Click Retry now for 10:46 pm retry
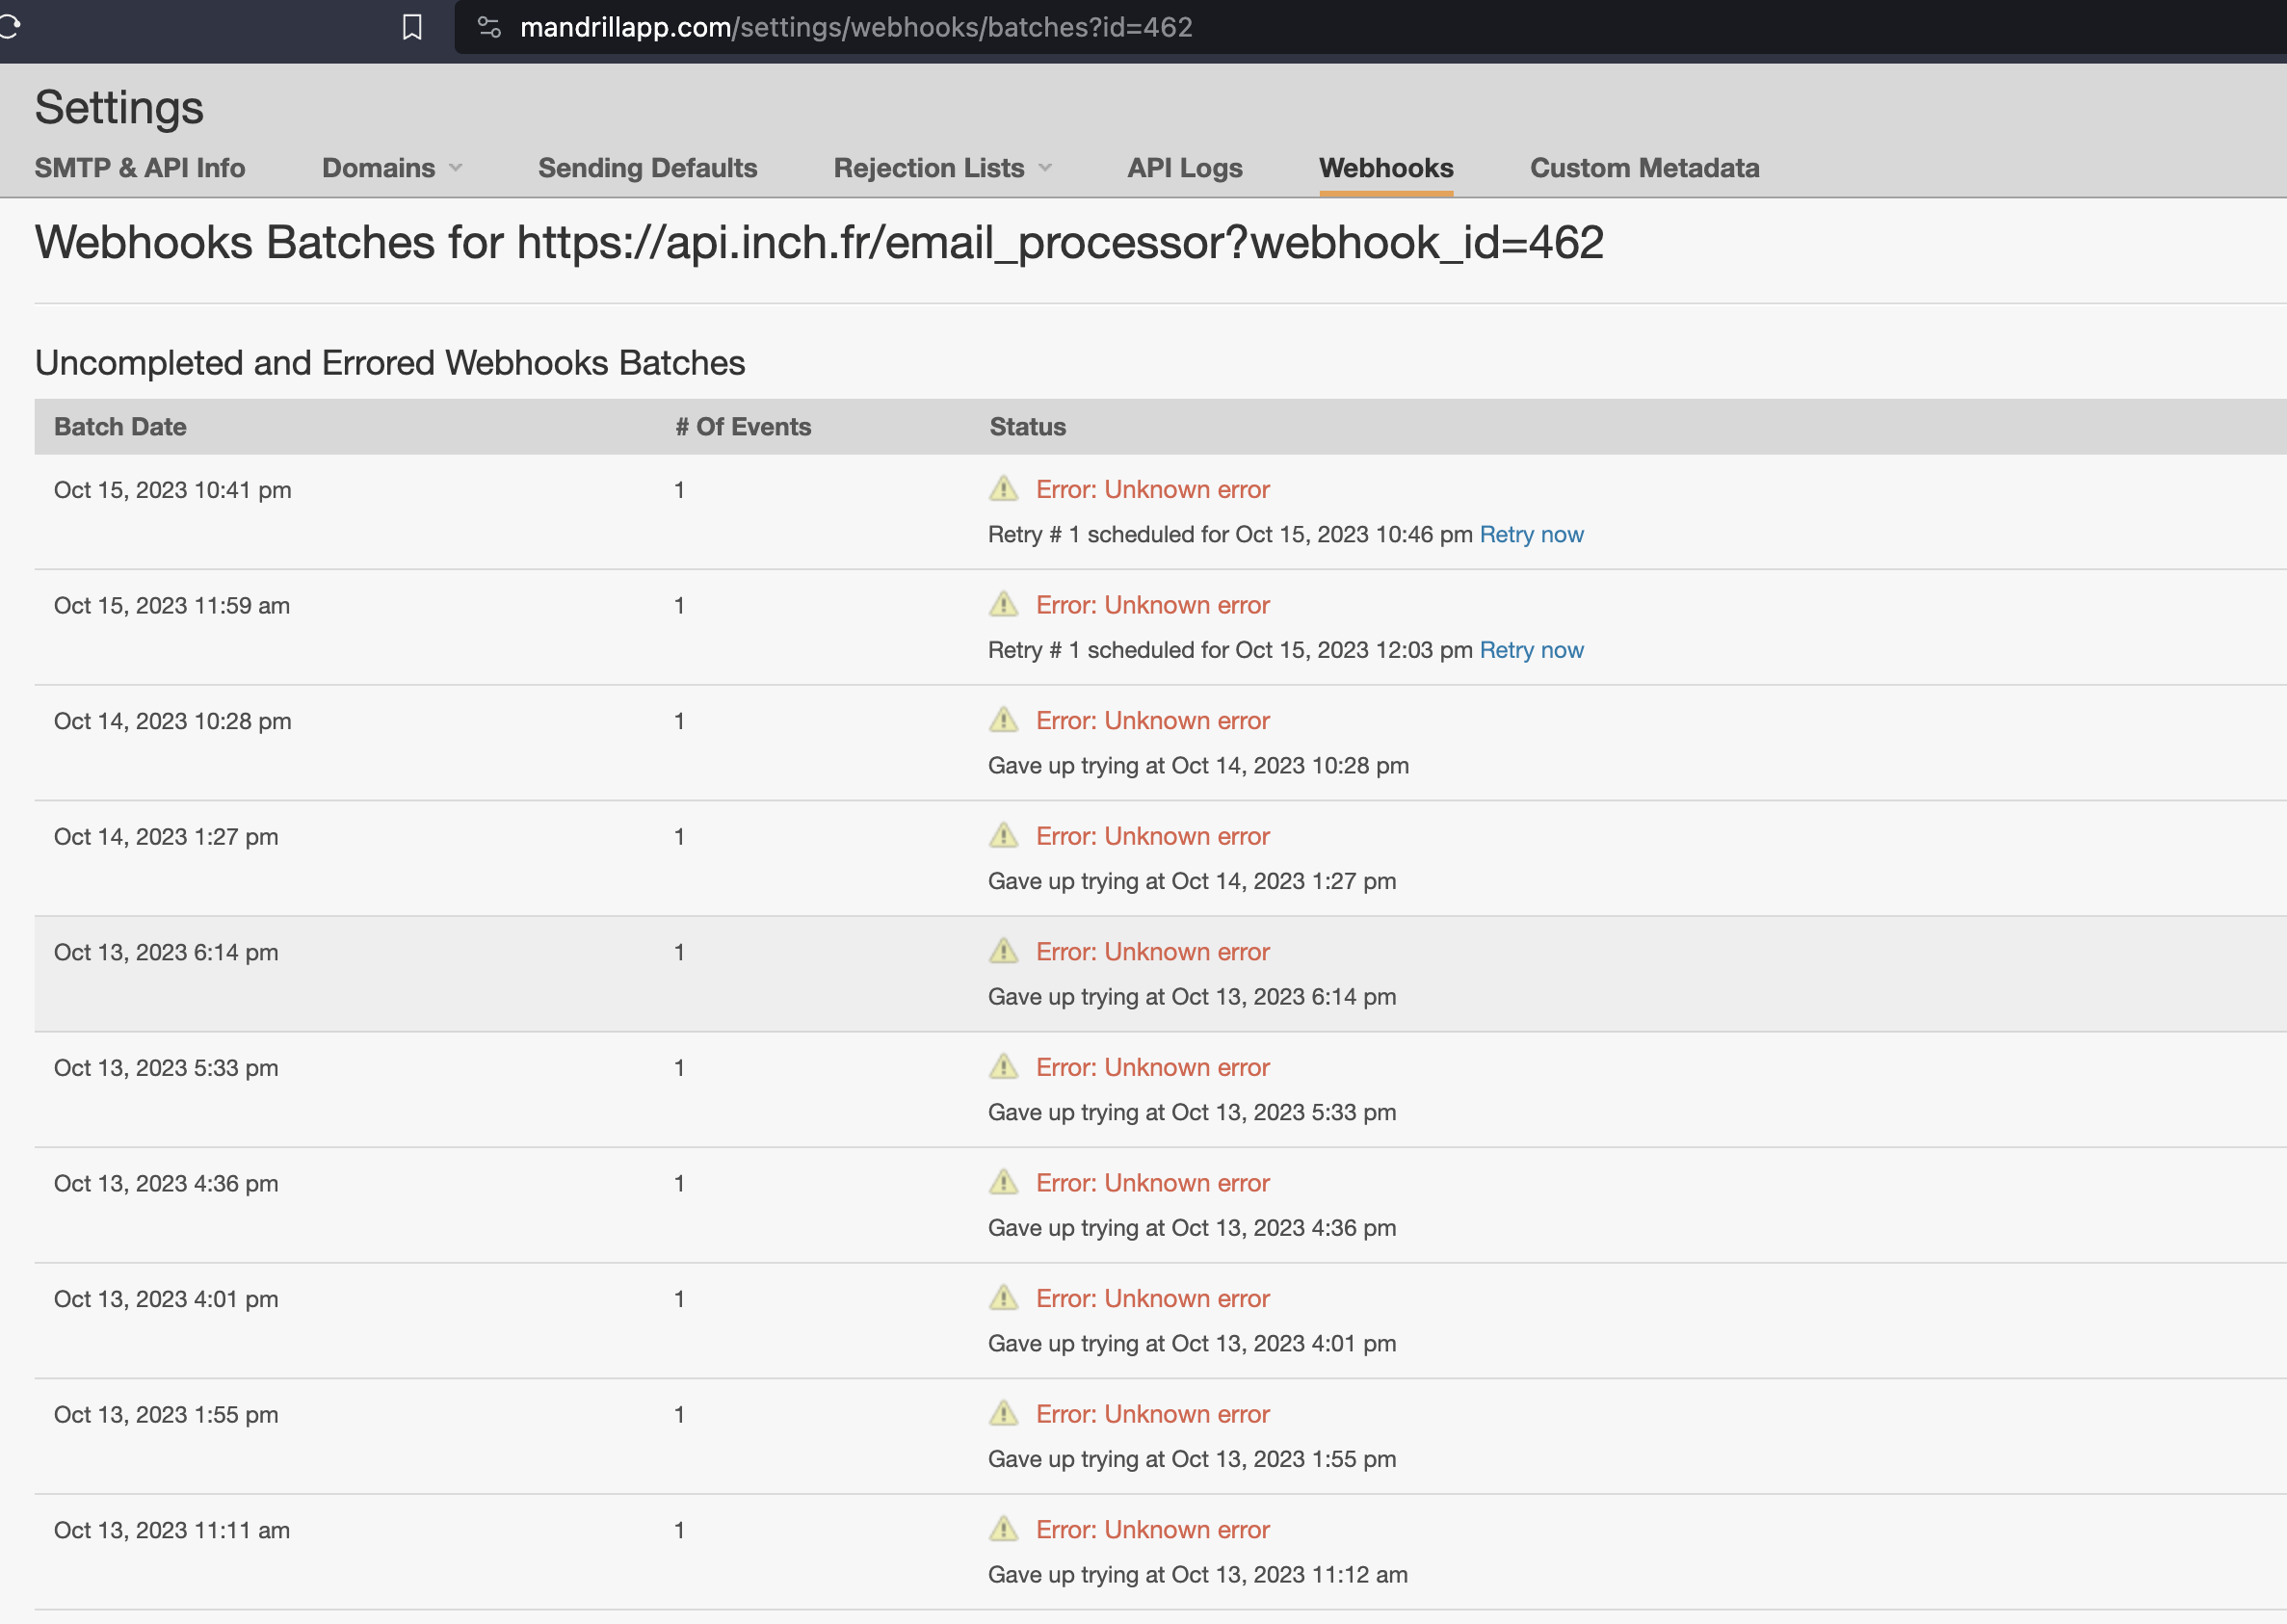The height and width of the screenshot is (1624, 2287). pyautogui.click(x=1531, y=534)
